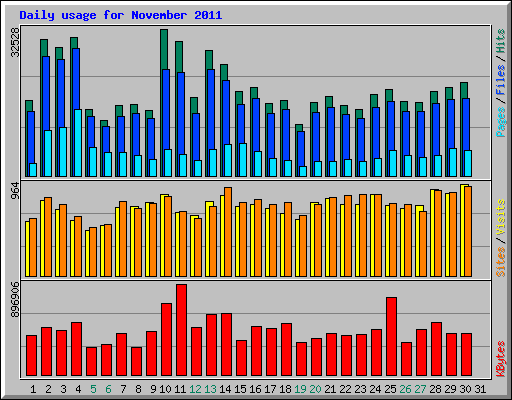Click day label 11 on the x-axis

[x=180, y=389]
